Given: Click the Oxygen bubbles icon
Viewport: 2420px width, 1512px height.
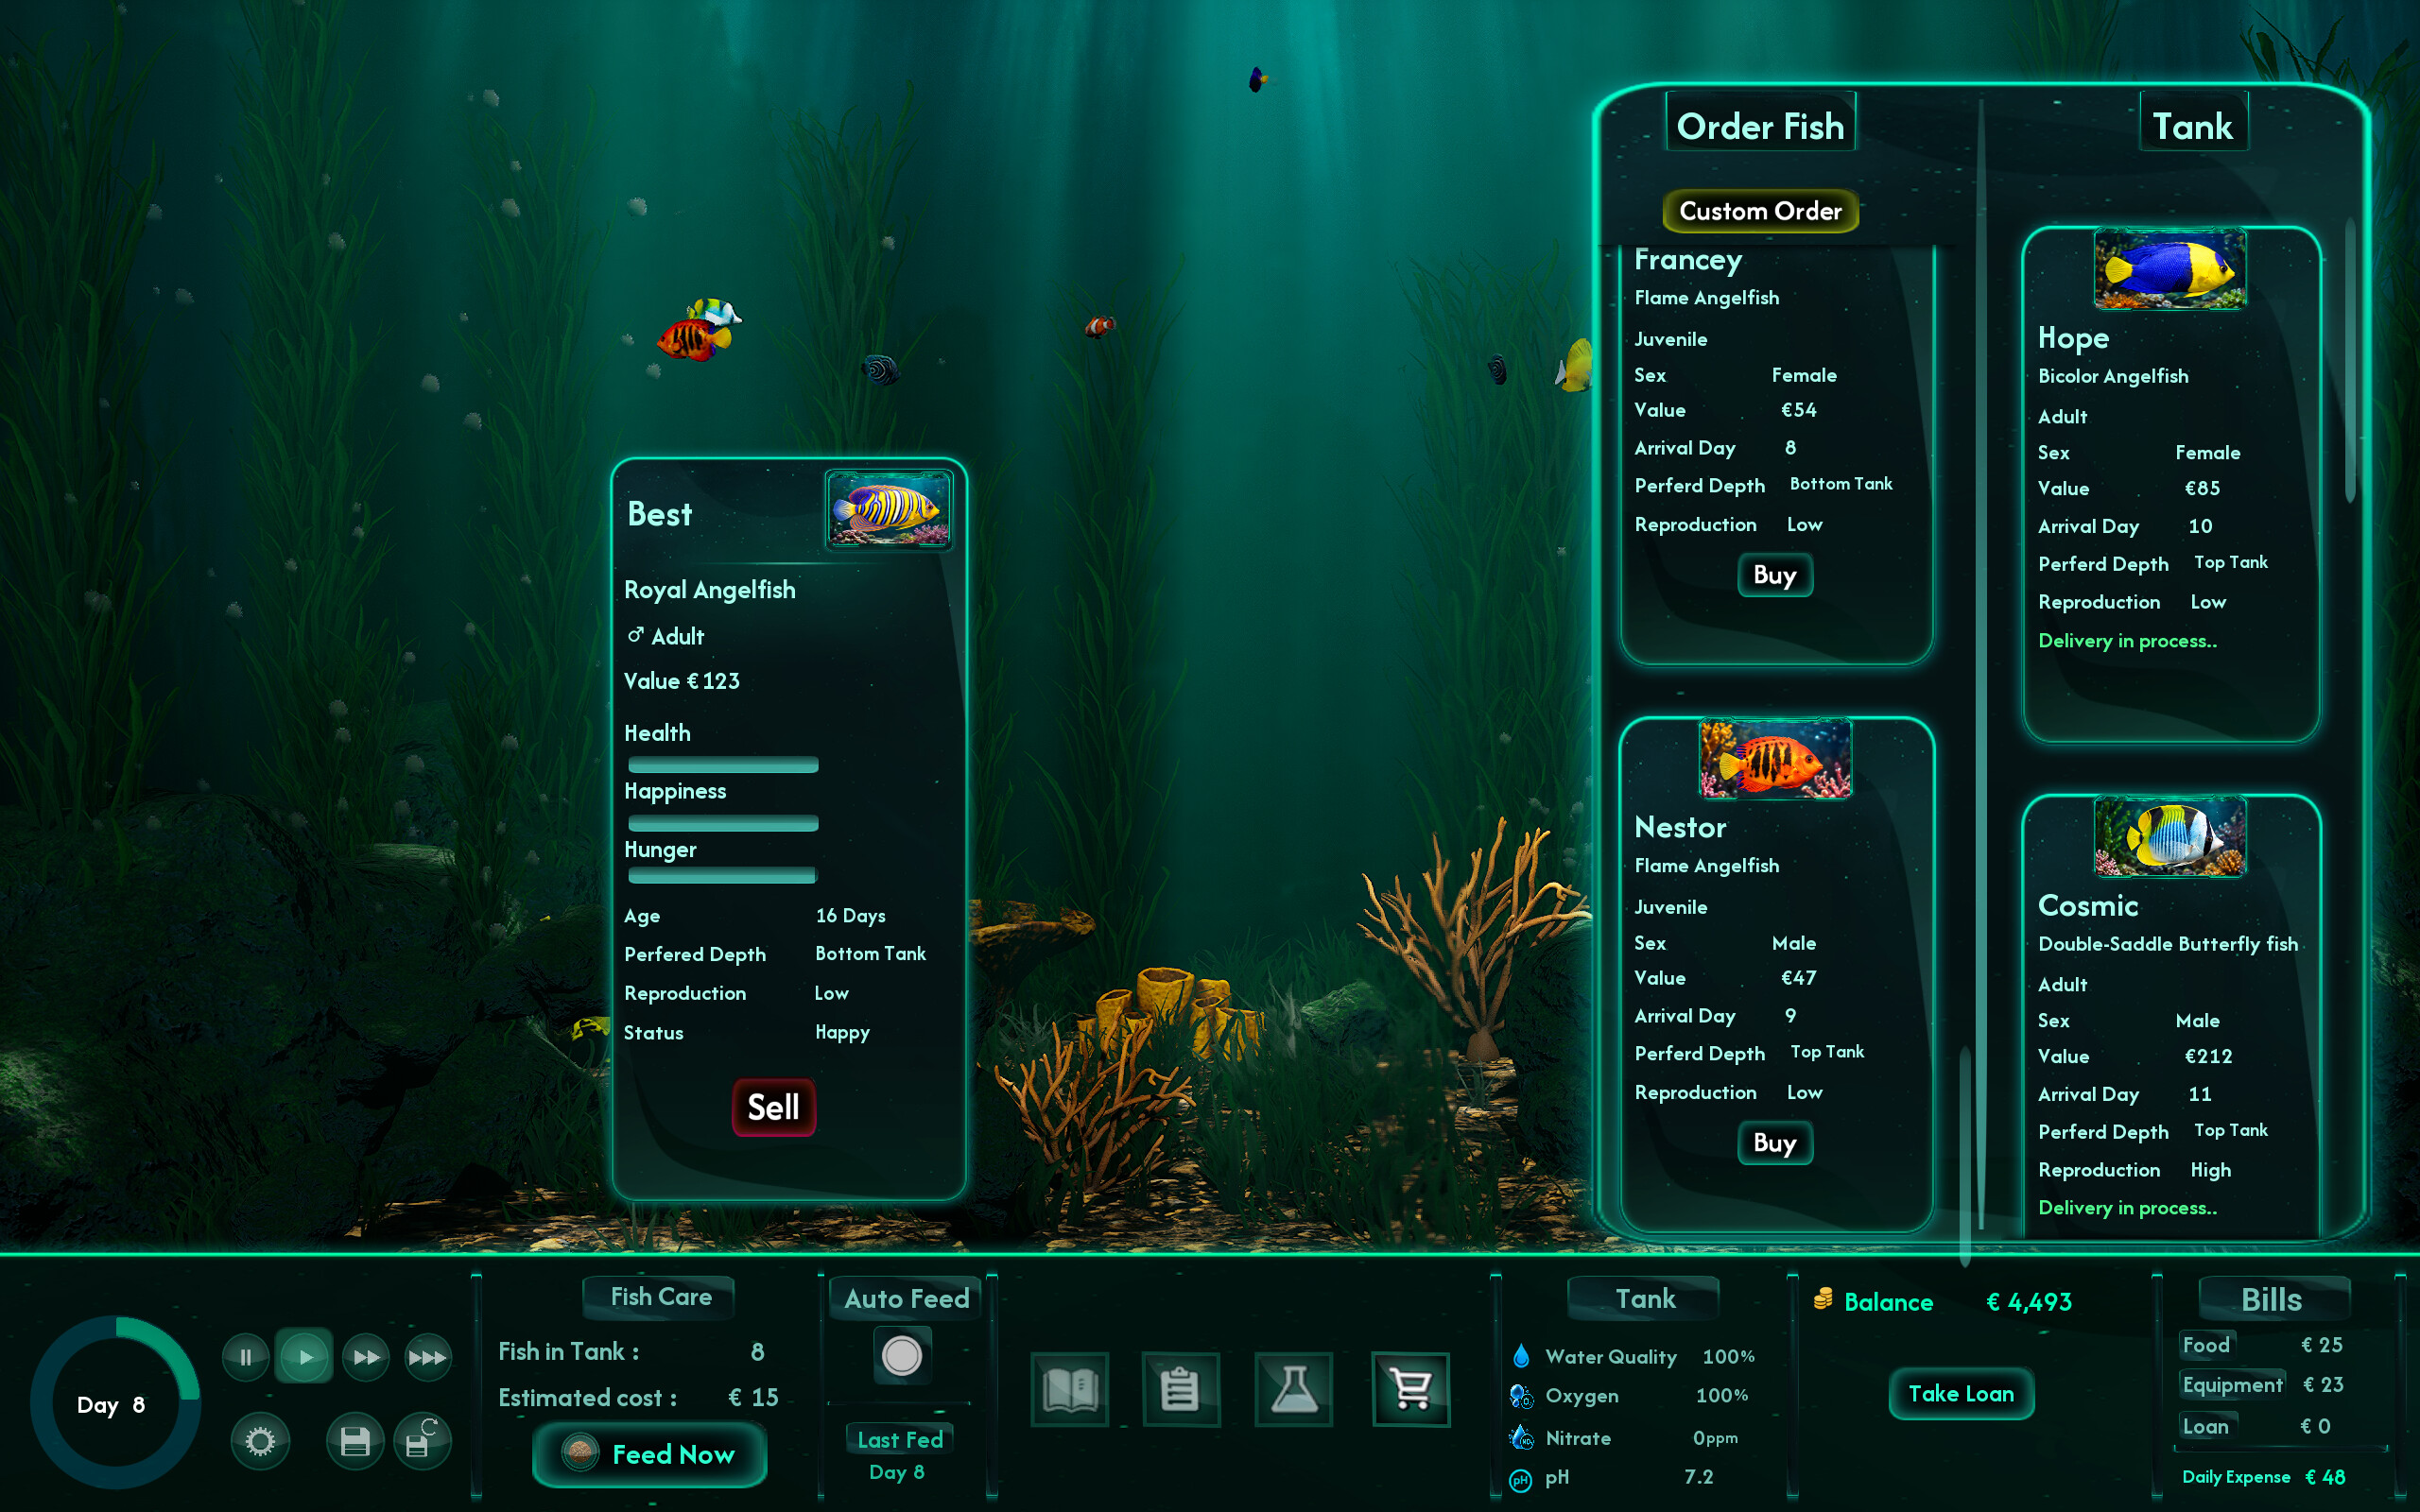Looking at the screenshot, I should pyautogui.click(x=1521, y=1396).
